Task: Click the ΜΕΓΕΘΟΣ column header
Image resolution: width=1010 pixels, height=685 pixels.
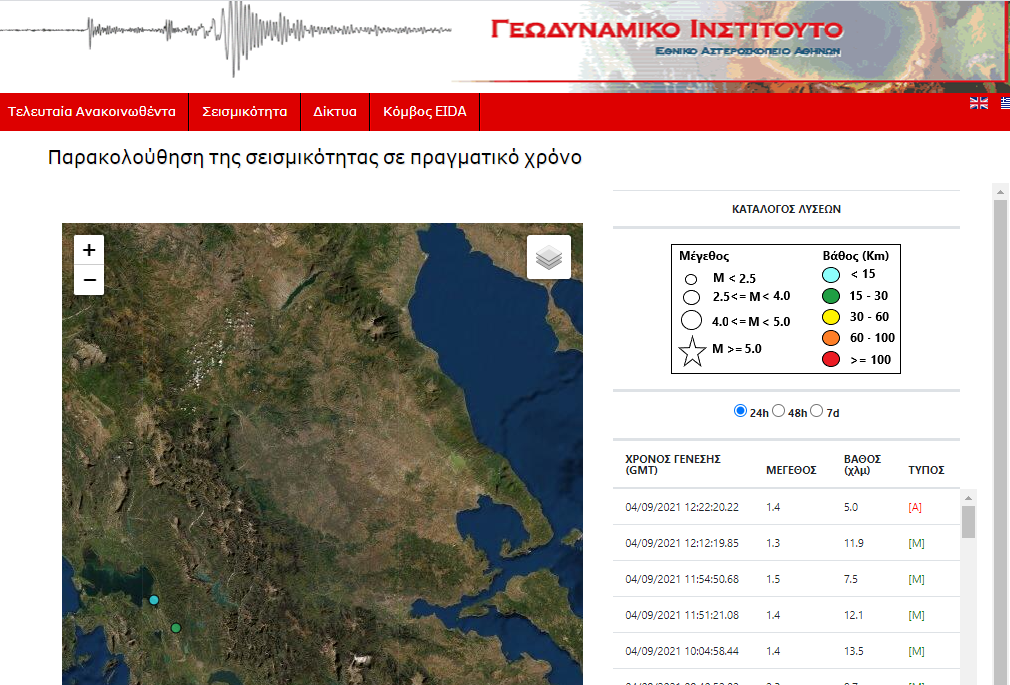Action: point(791,470)
